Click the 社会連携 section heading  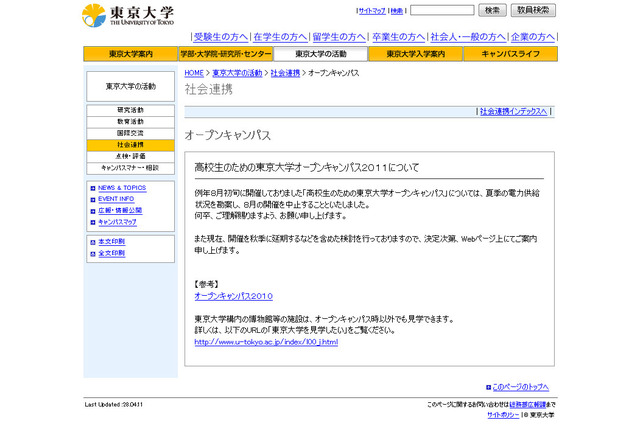pyautogui.click(x=209, y=89)
